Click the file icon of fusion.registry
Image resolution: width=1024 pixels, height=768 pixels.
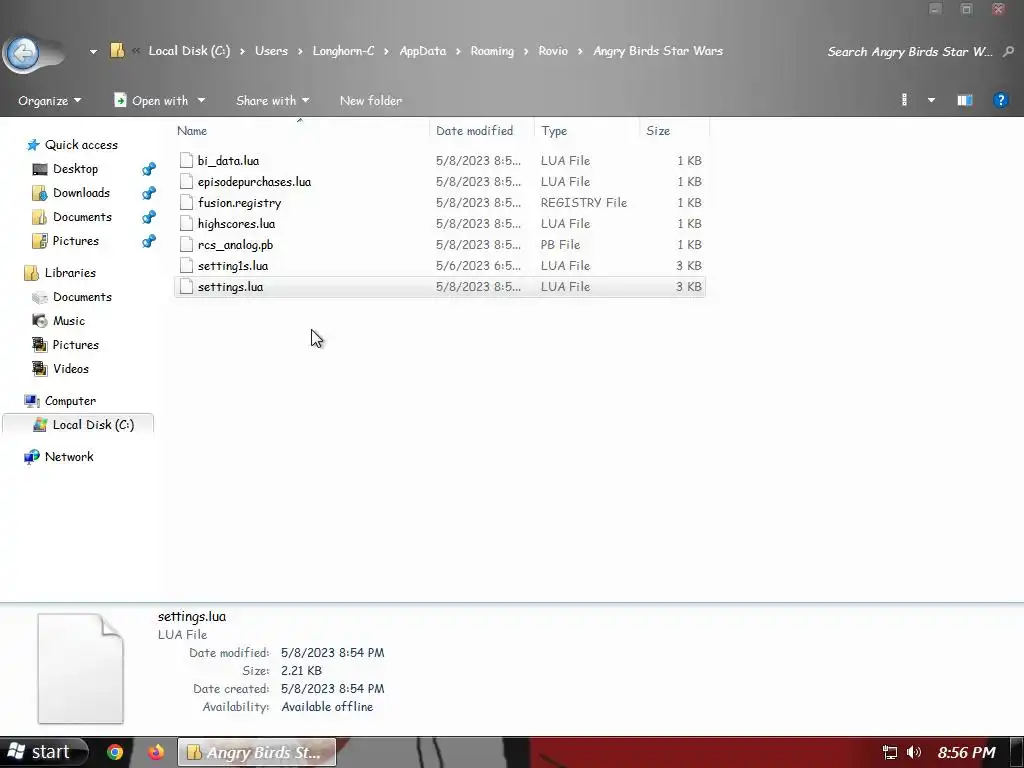[x=186, y=202]
